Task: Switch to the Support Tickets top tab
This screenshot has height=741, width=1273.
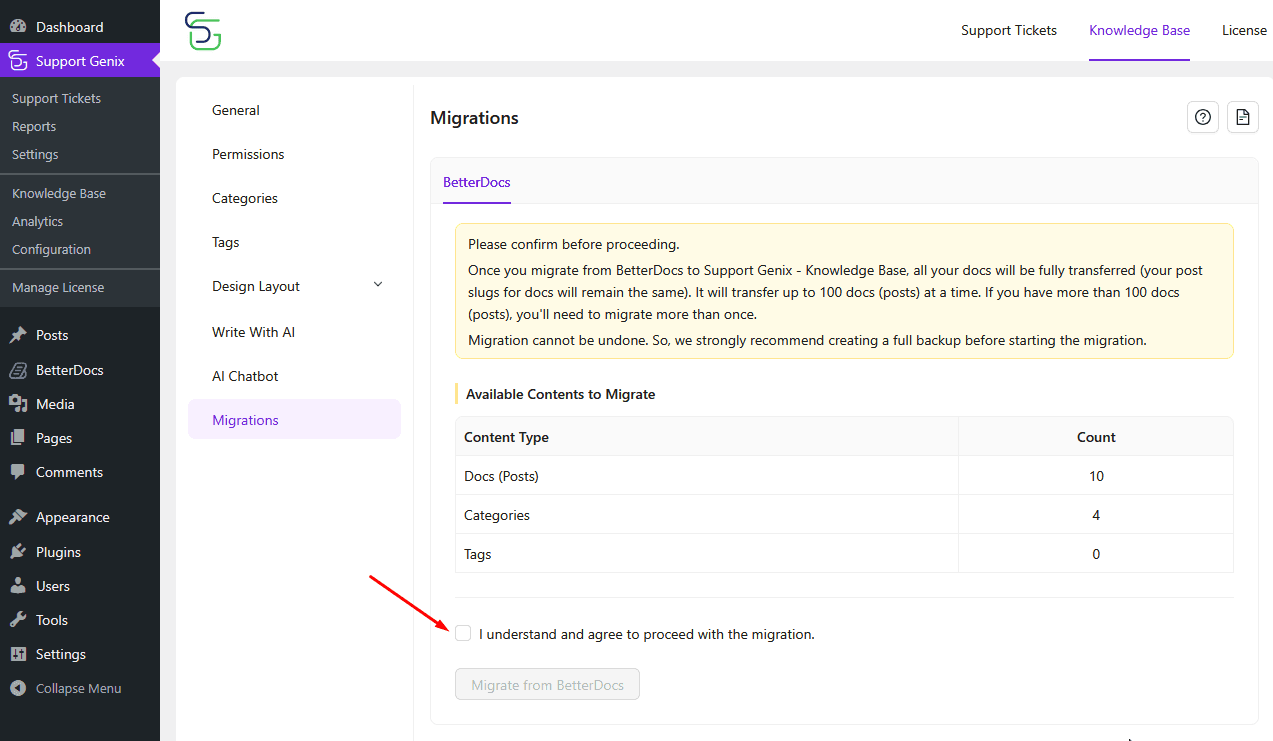Action: (x=1009, y=30)
